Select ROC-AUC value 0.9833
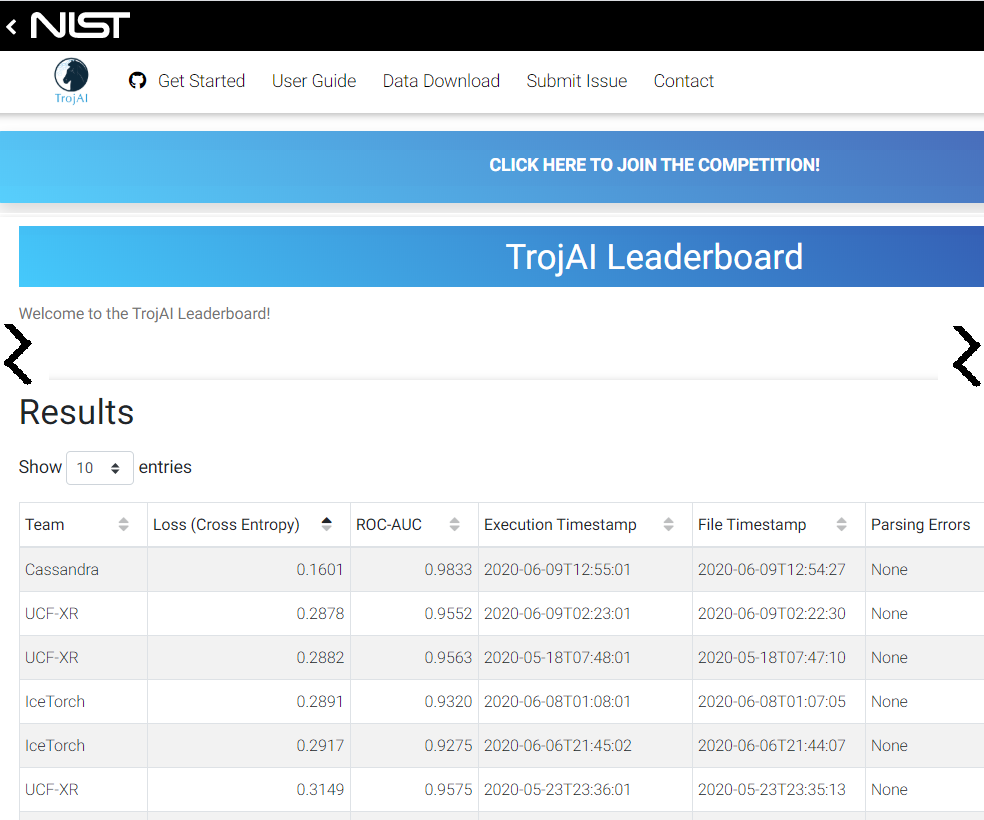 (448, 569)
